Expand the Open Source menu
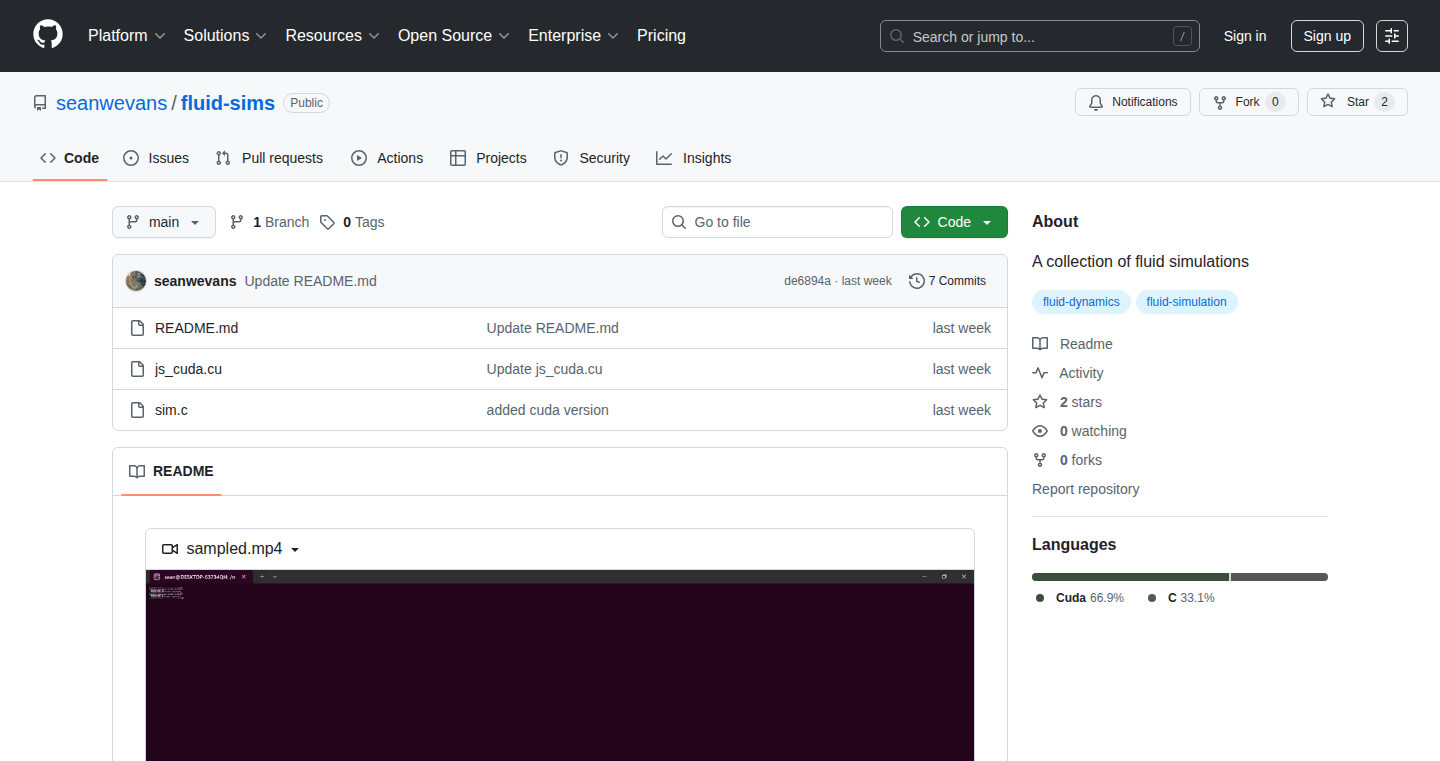1440x761 pixels. click(x=454, y=36)
